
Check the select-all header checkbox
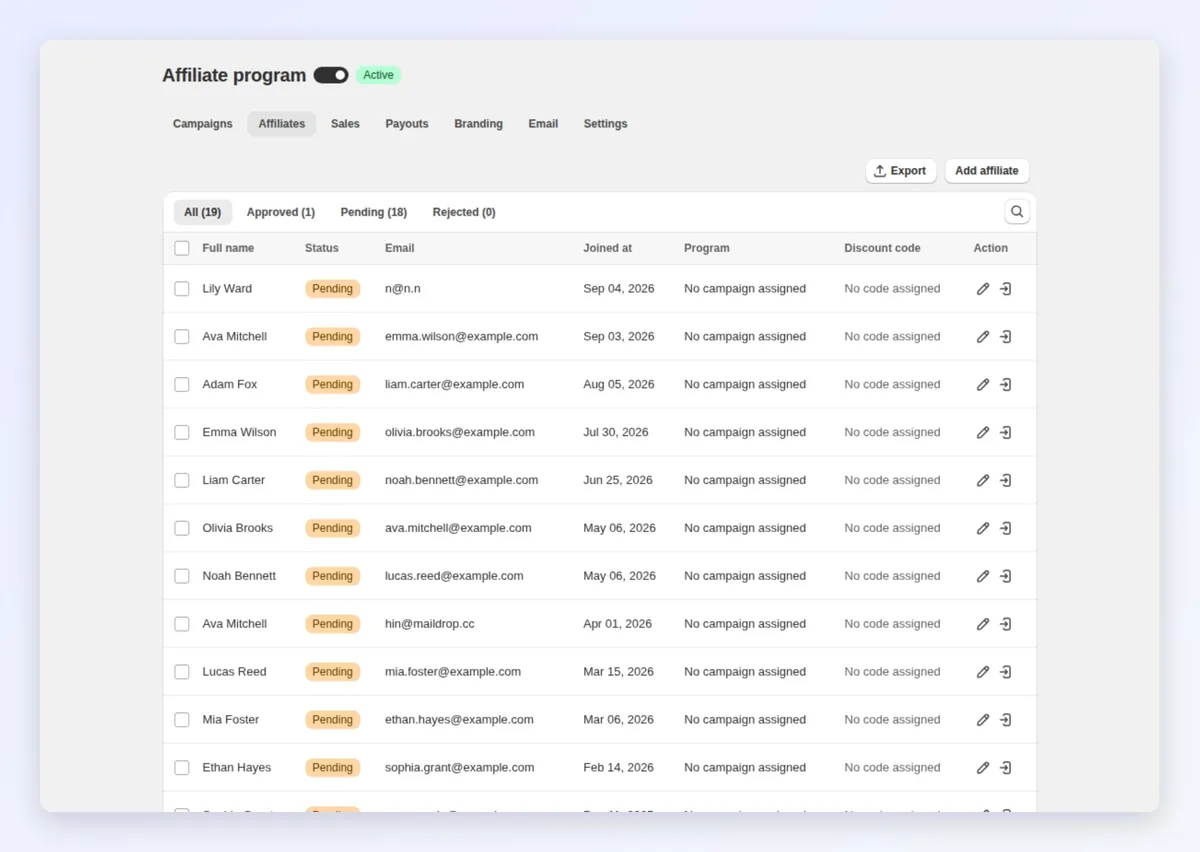182,248
